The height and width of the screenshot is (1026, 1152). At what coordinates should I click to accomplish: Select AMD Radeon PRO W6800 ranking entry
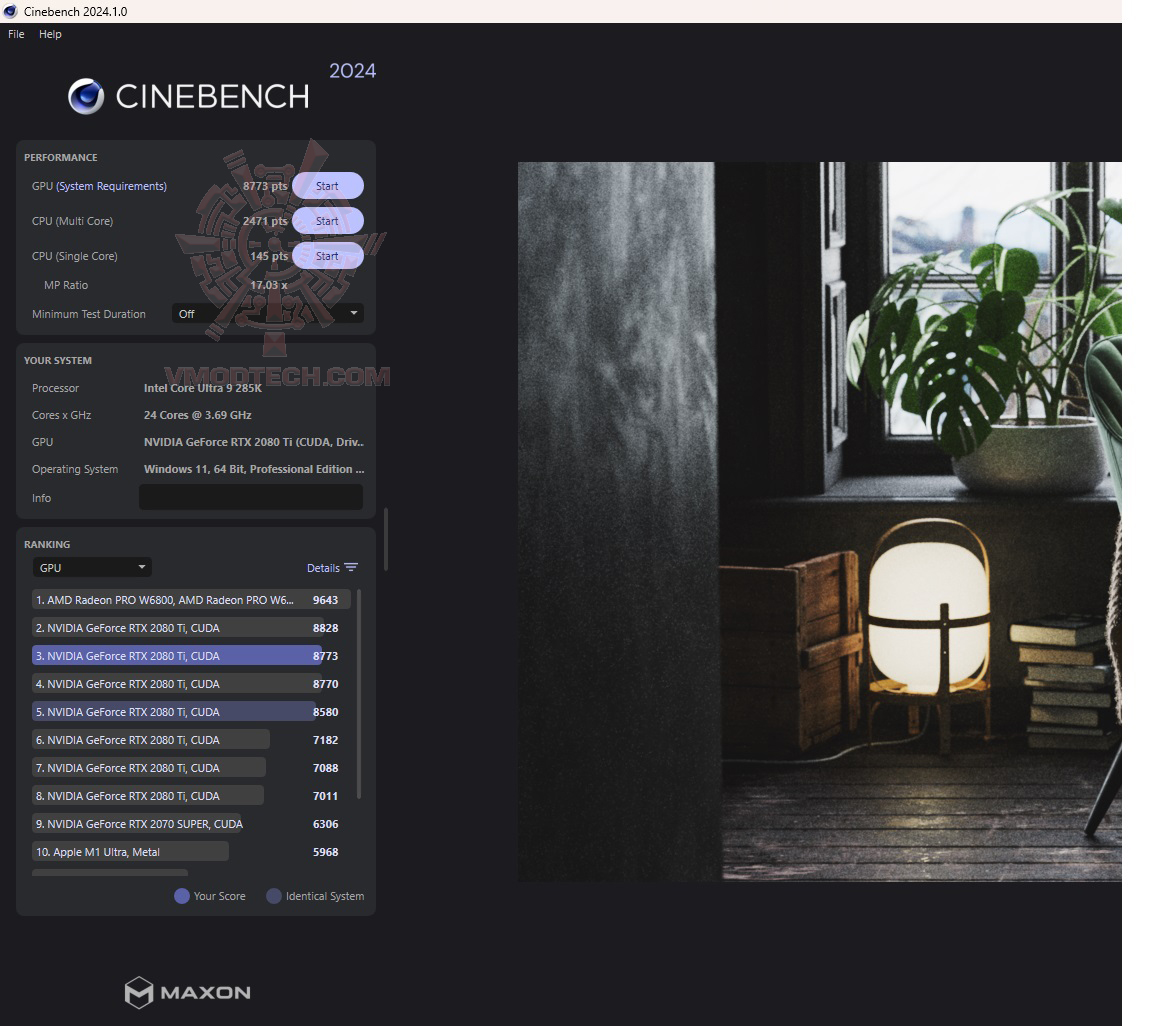click(190, 600)
